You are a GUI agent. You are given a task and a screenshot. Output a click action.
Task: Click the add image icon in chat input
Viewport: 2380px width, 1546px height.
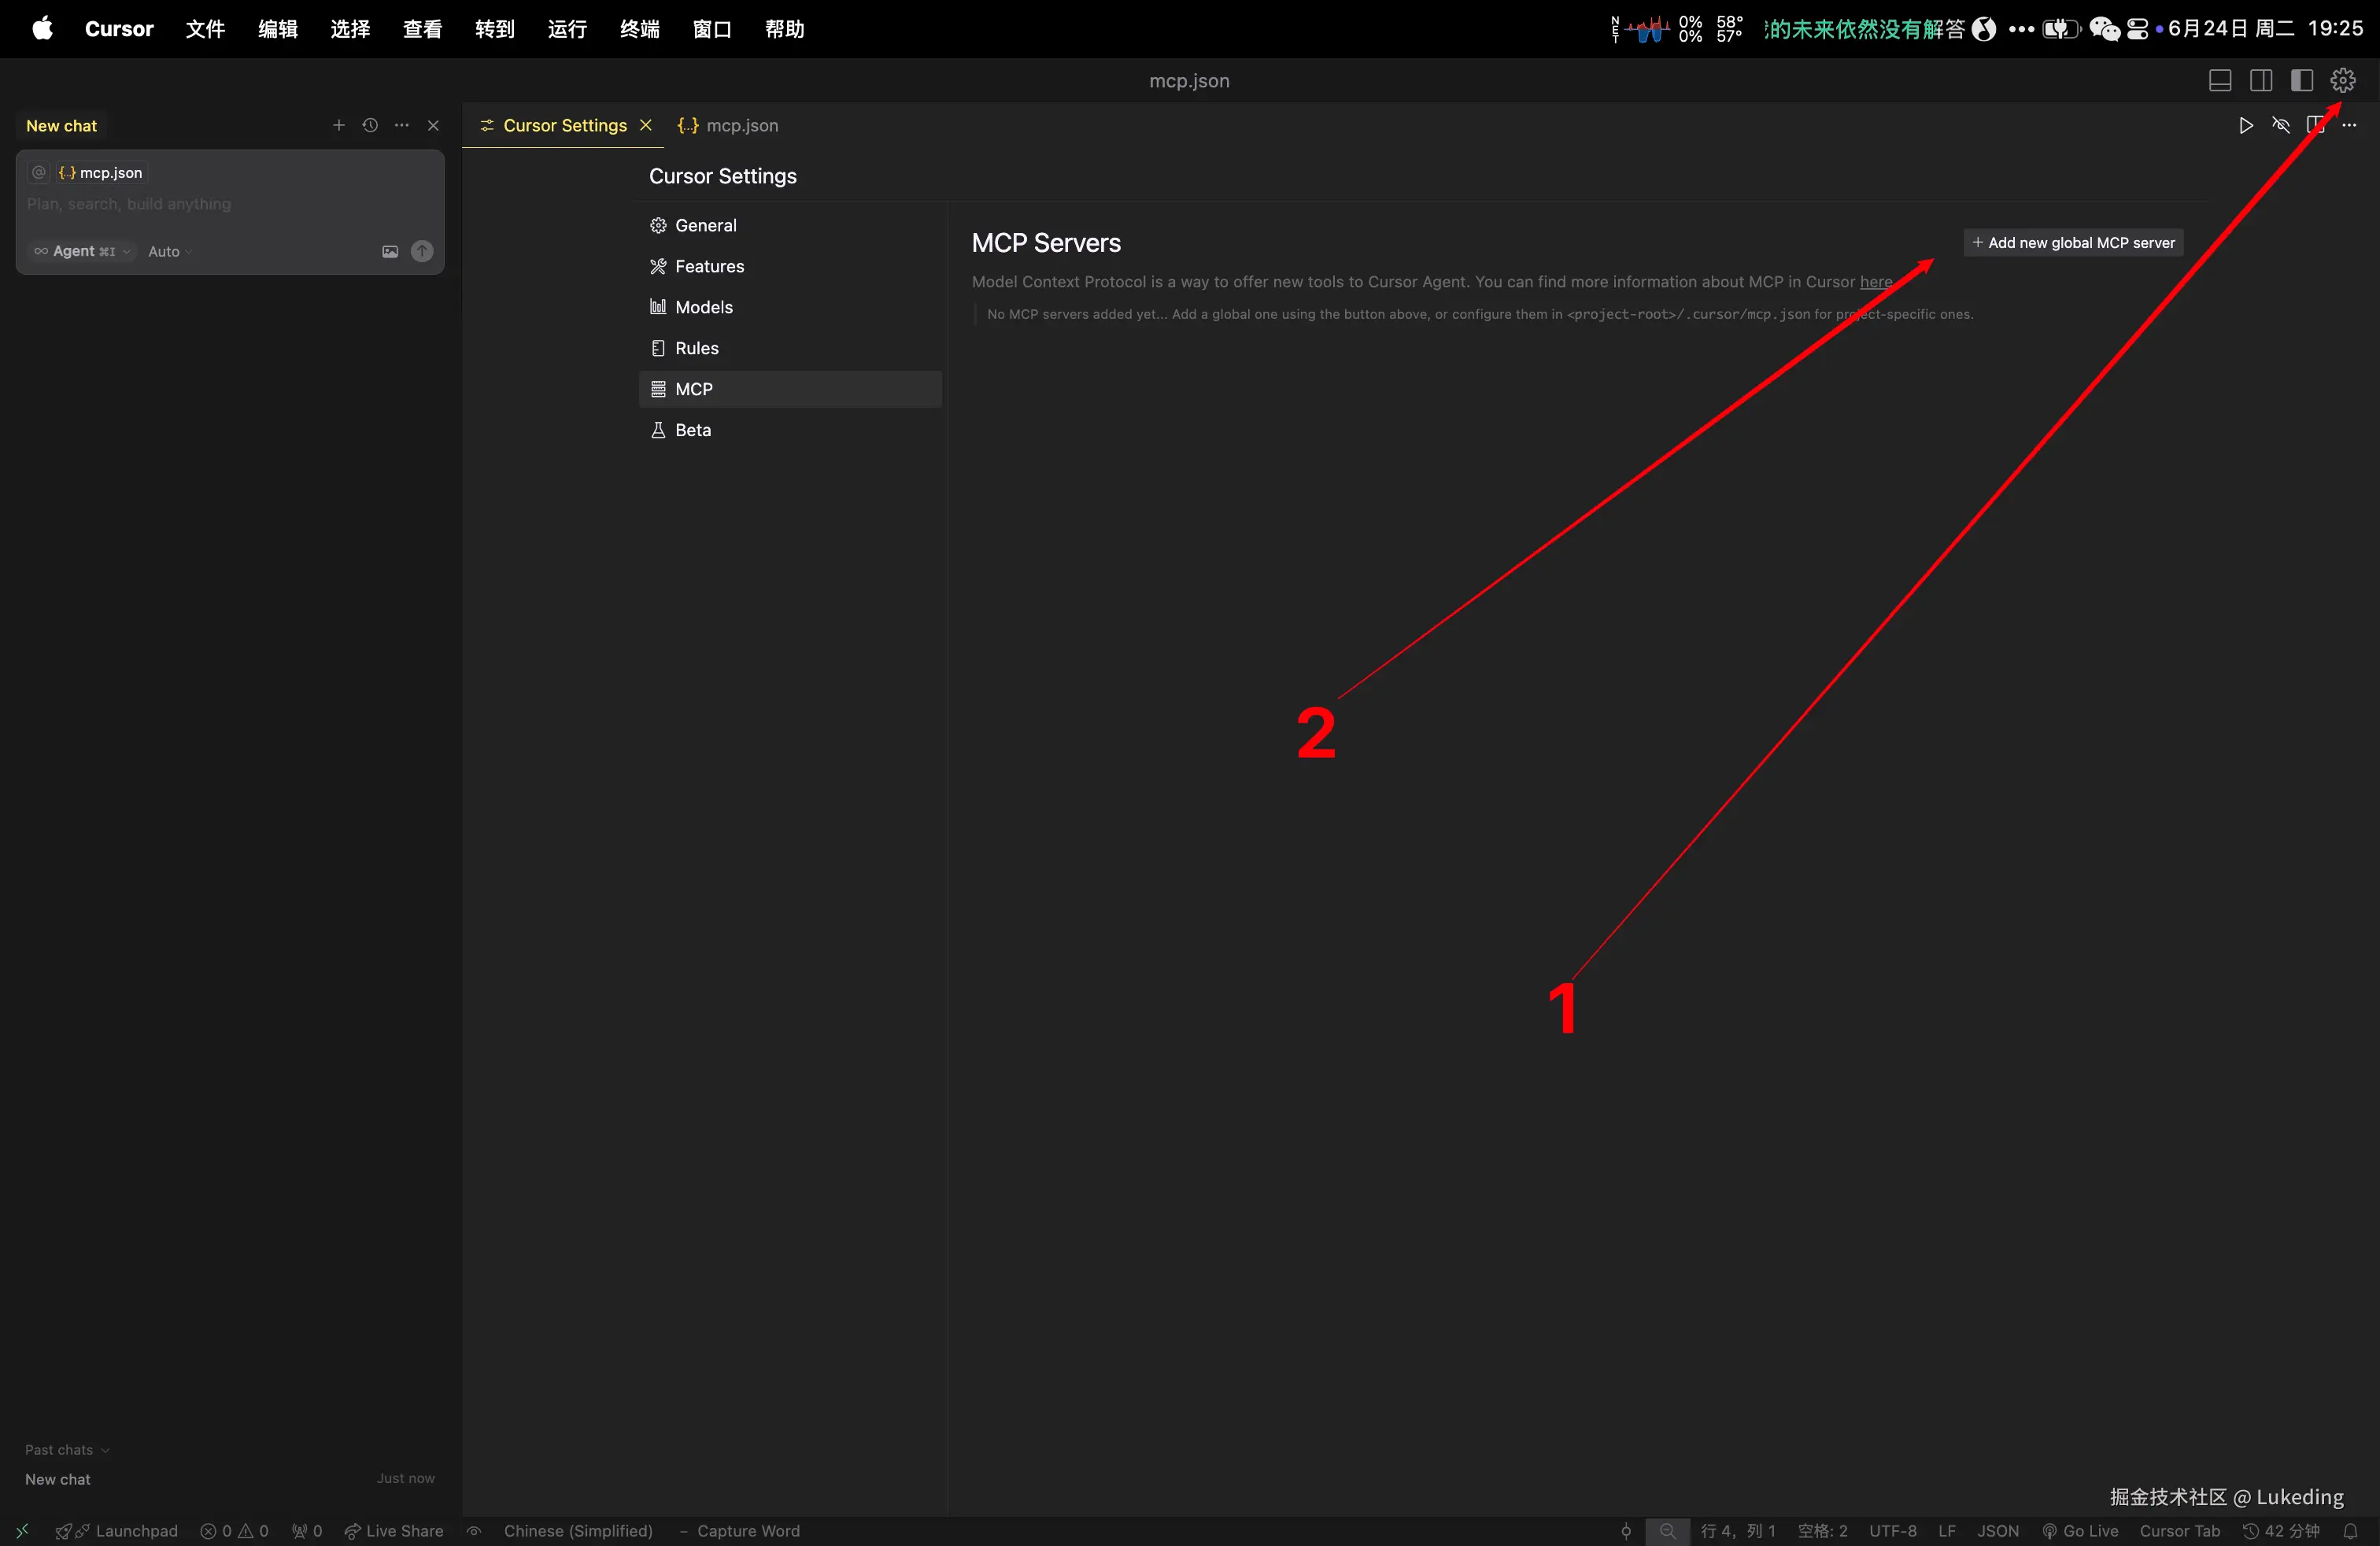pyautogui.click(x=390, y=251)
